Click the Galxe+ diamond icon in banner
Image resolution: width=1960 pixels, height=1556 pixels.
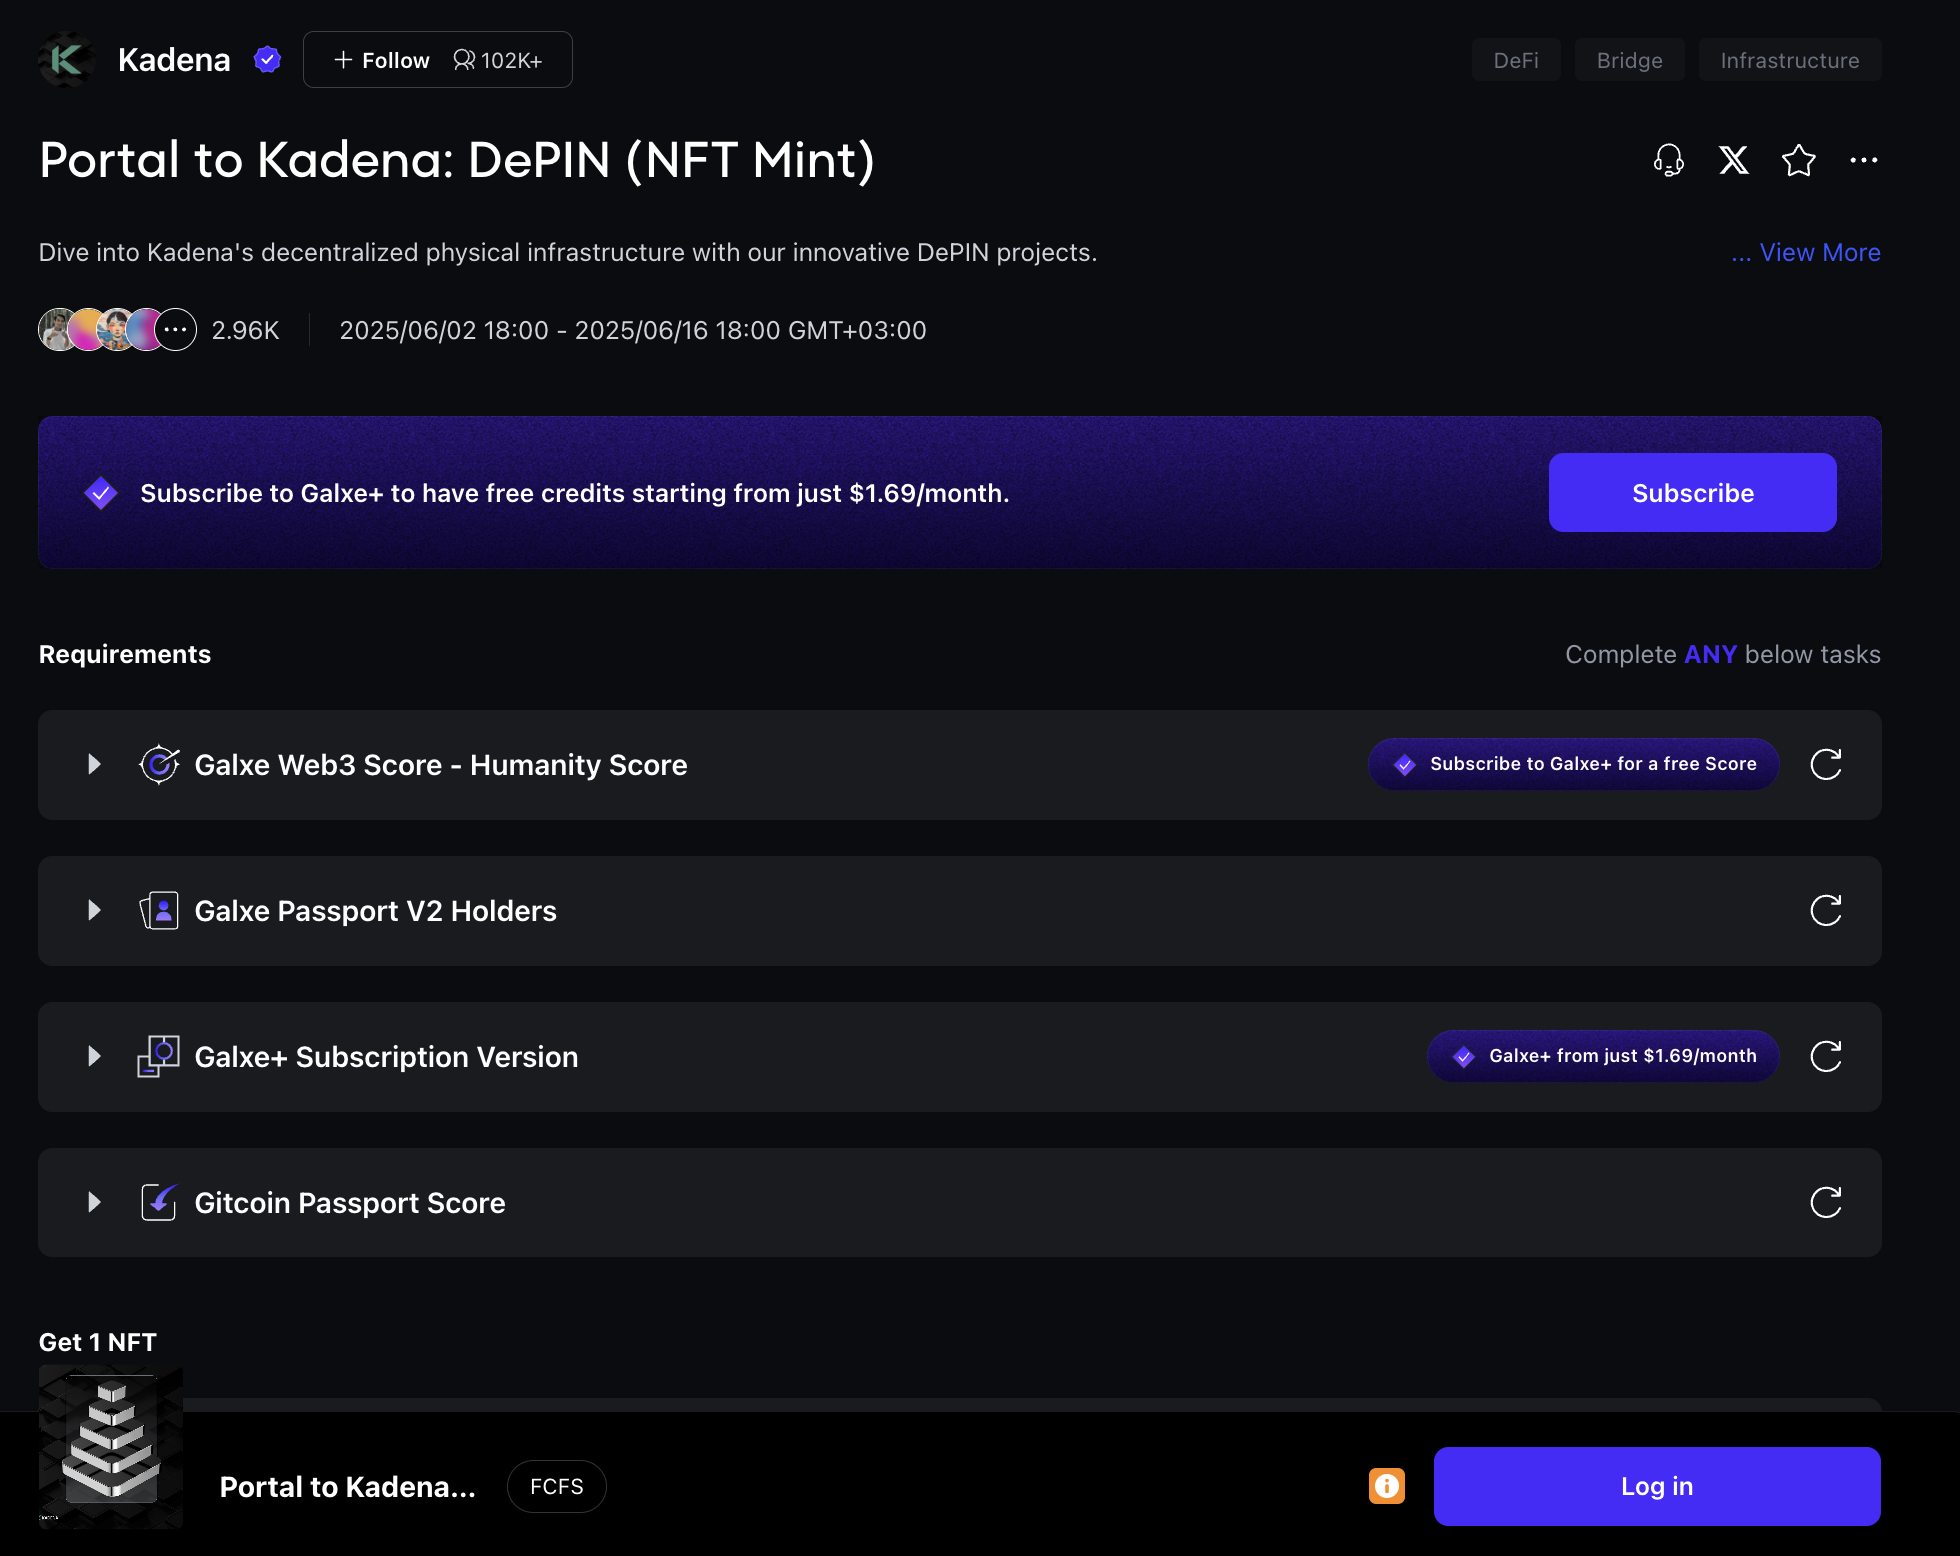(x=101, y=493)
